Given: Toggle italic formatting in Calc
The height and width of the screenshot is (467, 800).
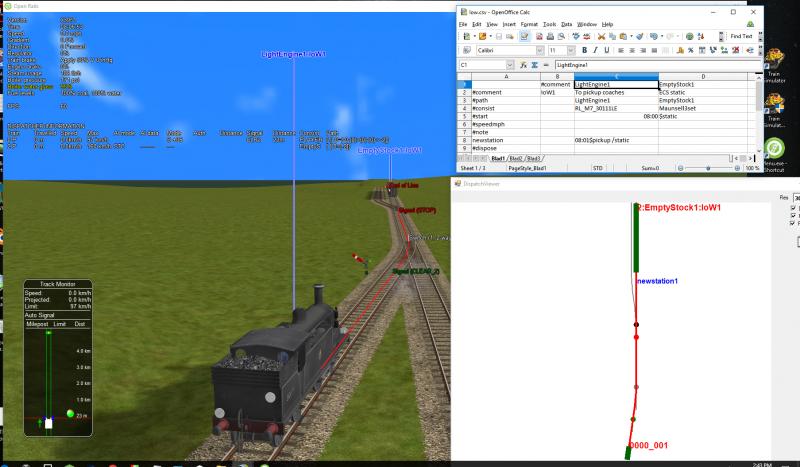Looking at the screenshot, I should tap(595, 50).
